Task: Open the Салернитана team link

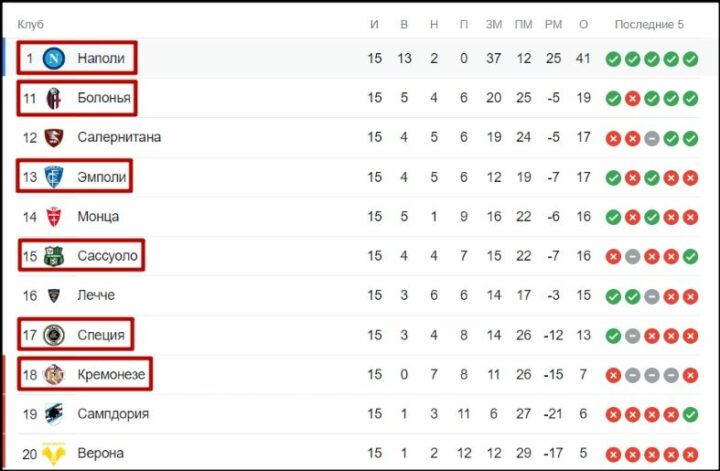Action: point(119,138)
